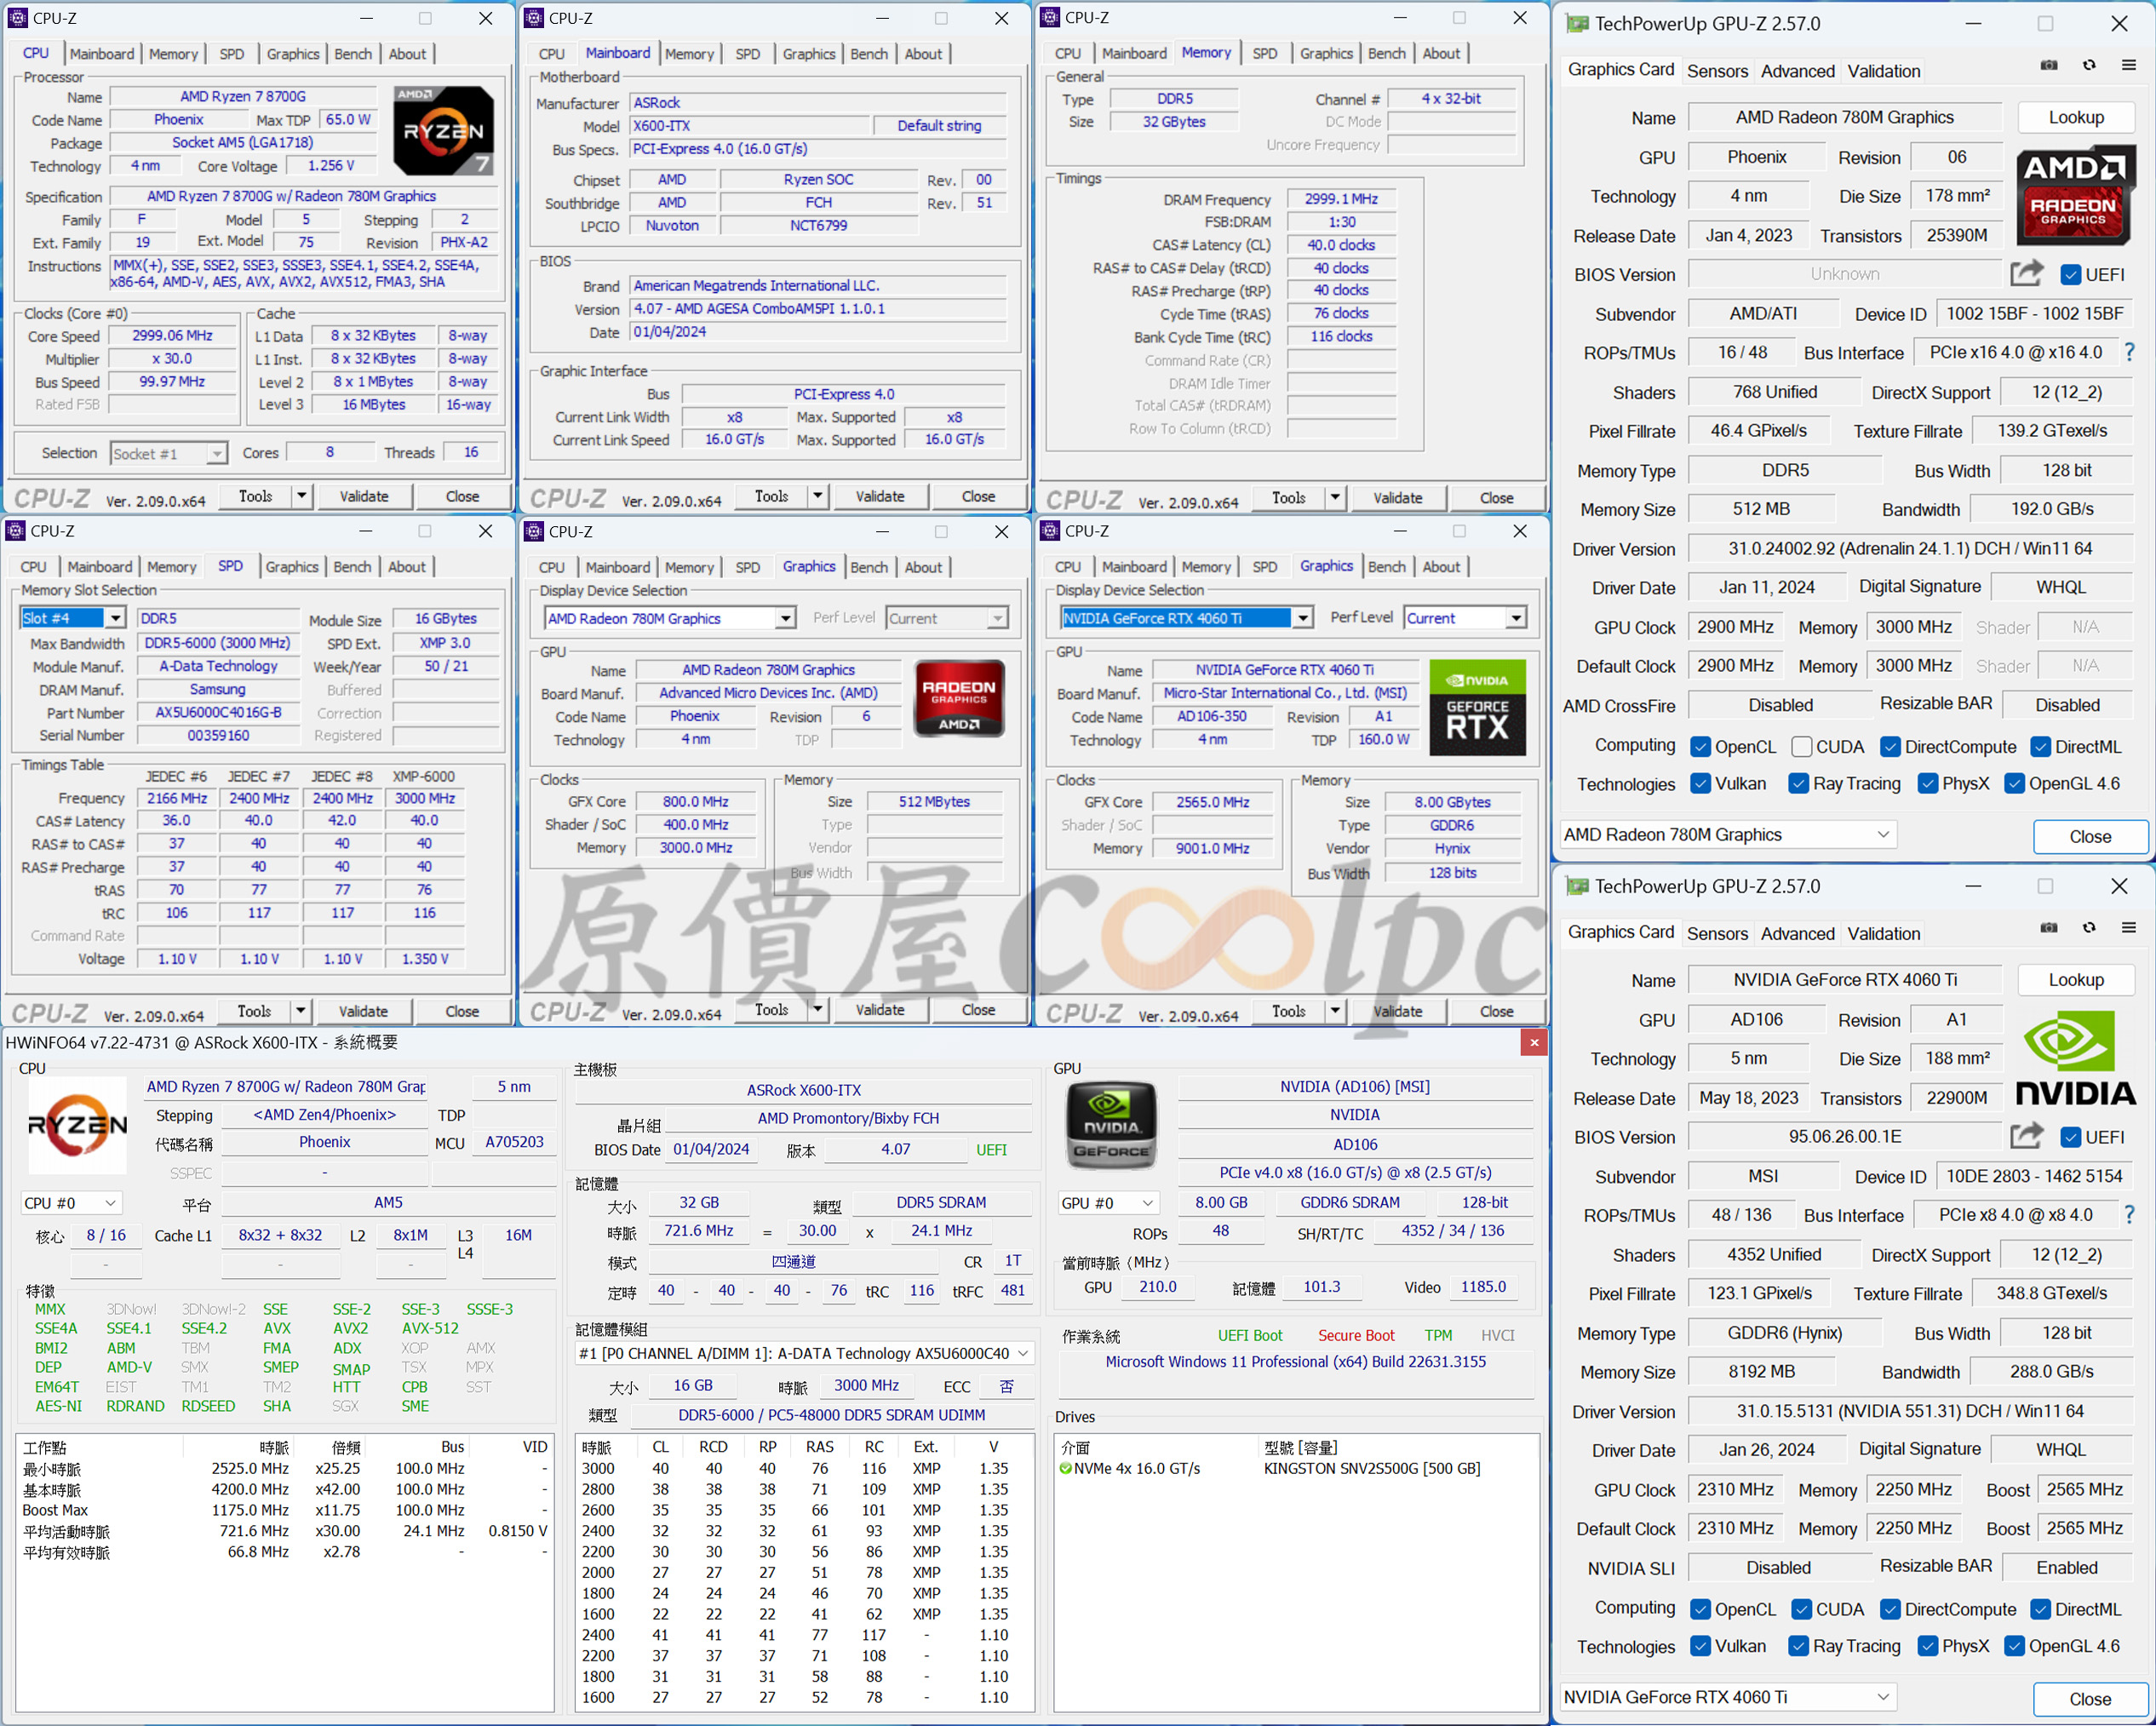Click GeForce RTX logo in CPU-Z Graphics window

[1477, 707]
